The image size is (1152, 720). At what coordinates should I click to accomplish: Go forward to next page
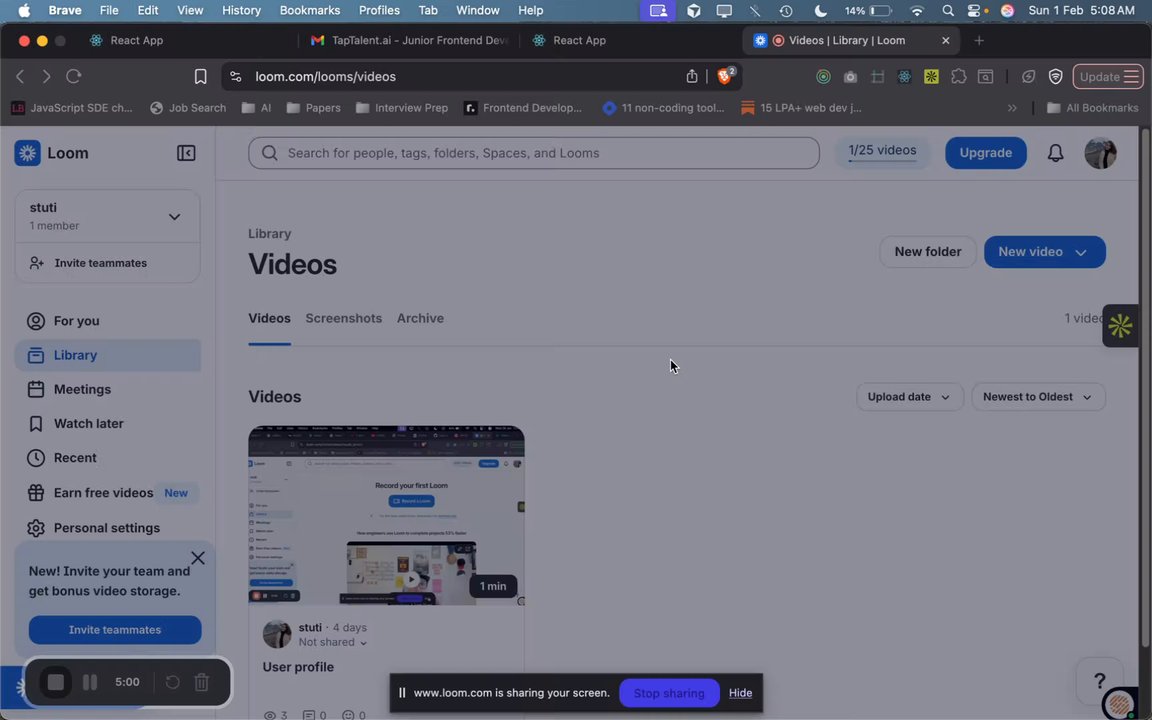46,76
